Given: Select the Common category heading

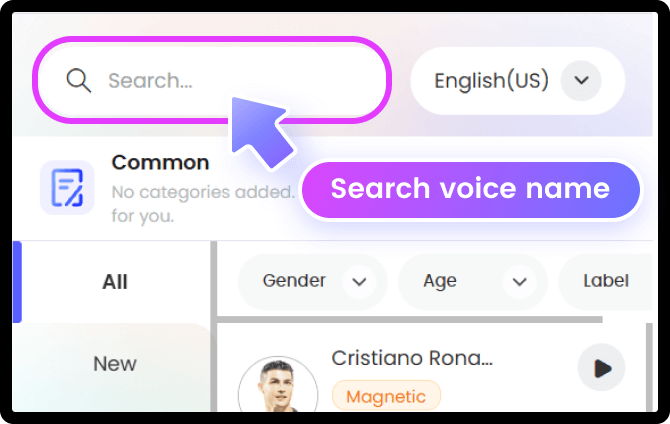Looking at the screenshot, I should (160, 162).
